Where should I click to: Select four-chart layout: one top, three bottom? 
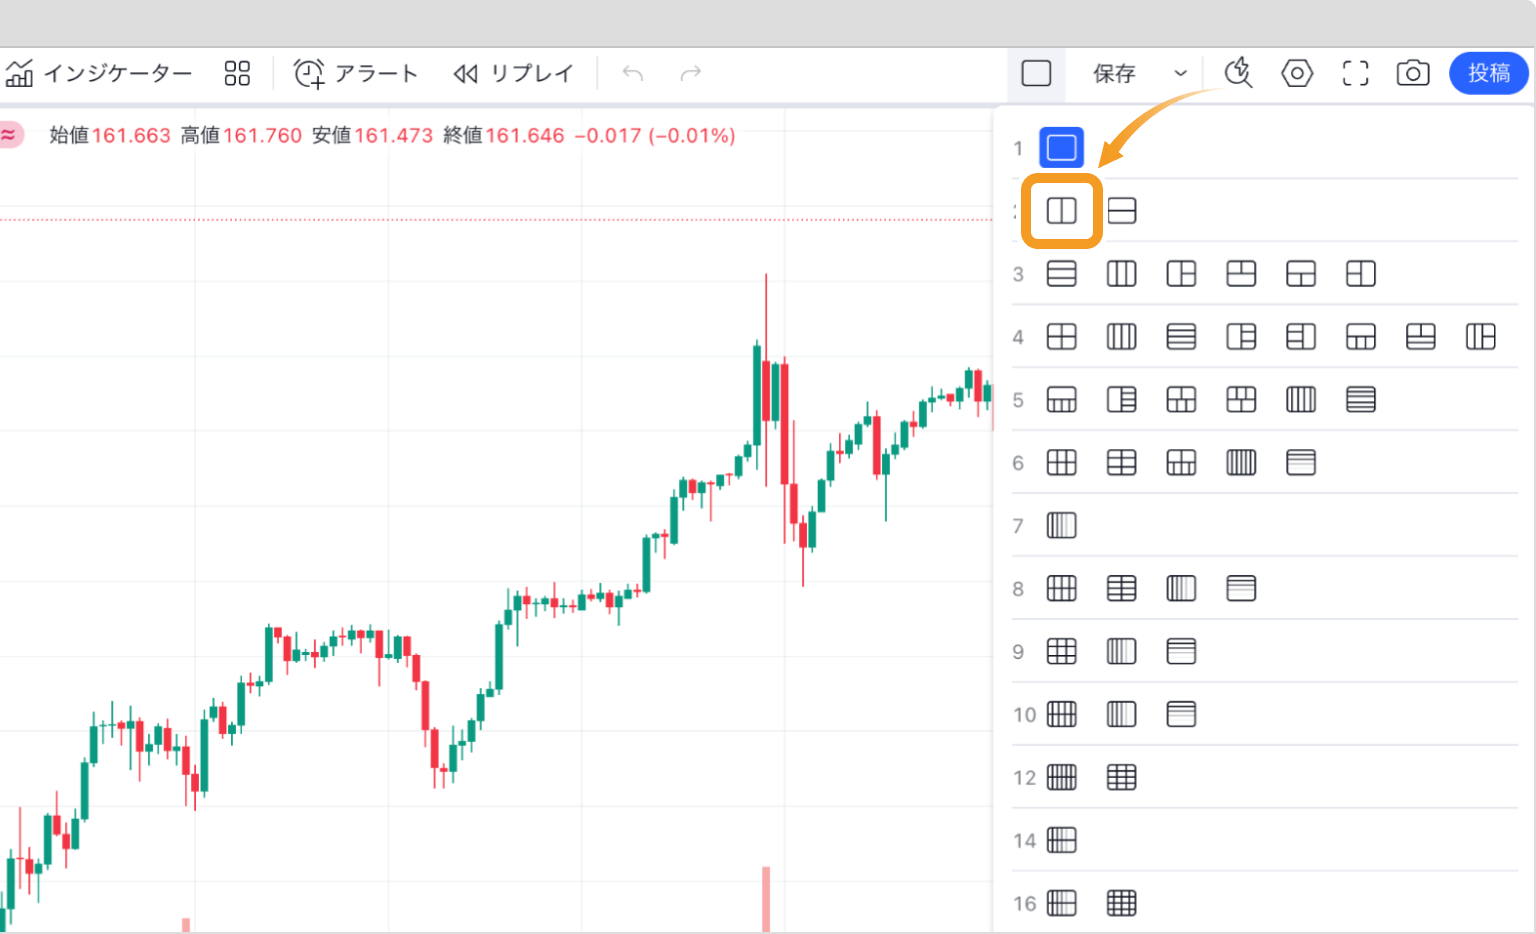point(1361,337)
